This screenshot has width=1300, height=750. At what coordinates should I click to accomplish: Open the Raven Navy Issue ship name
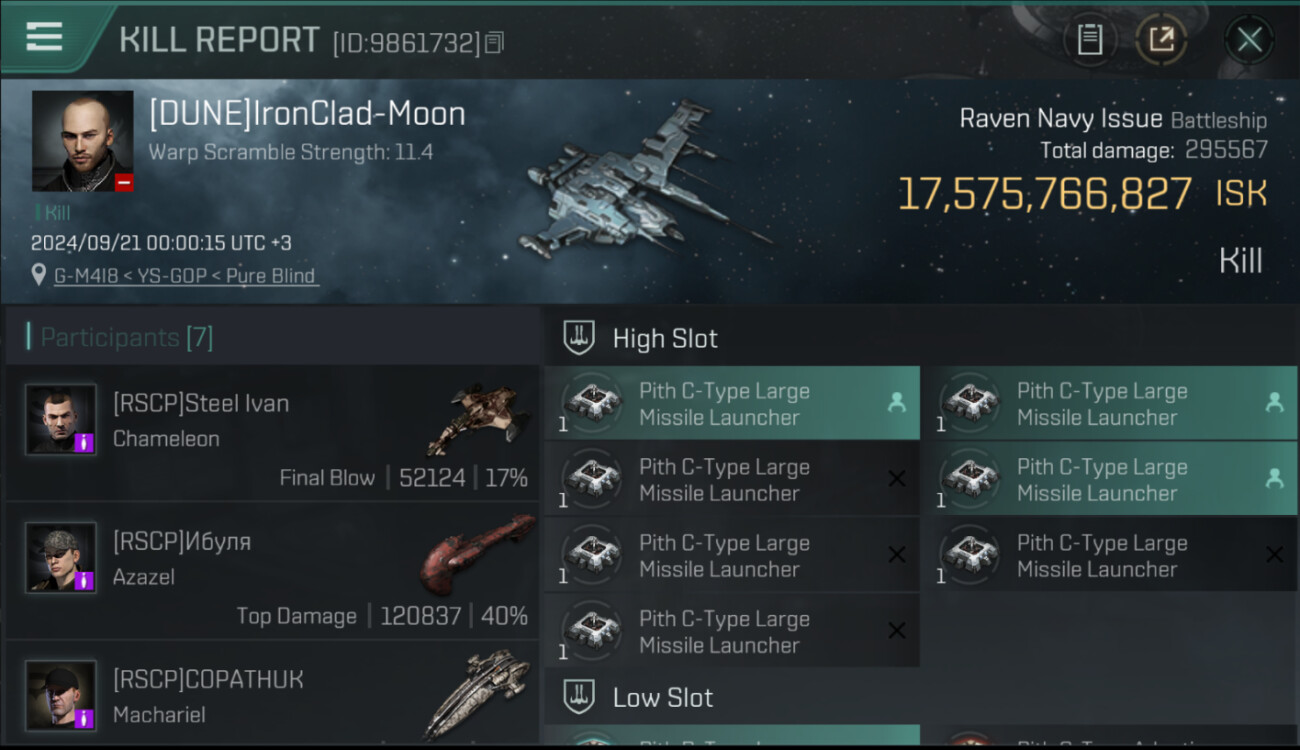tap(1060, 119)
